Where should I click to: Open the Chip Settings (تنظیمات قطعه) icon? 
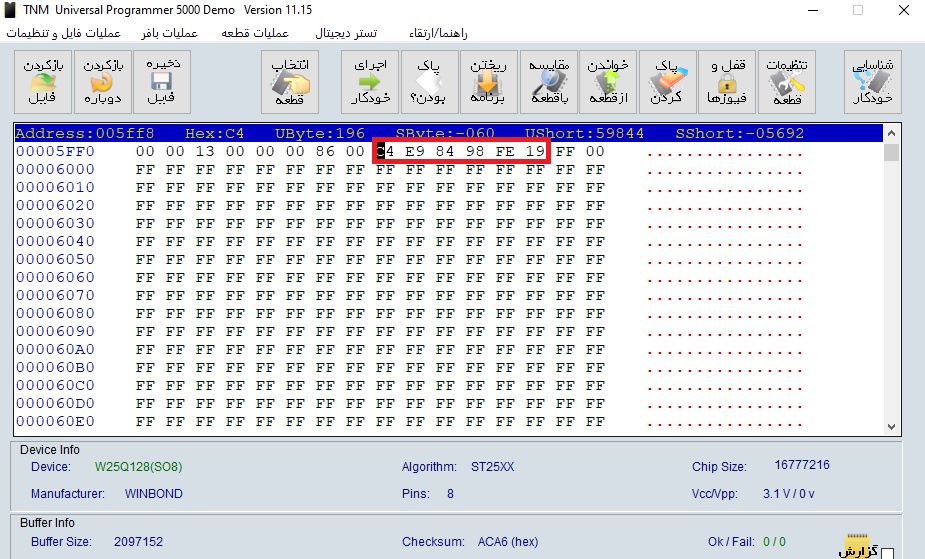pos(787,81)
